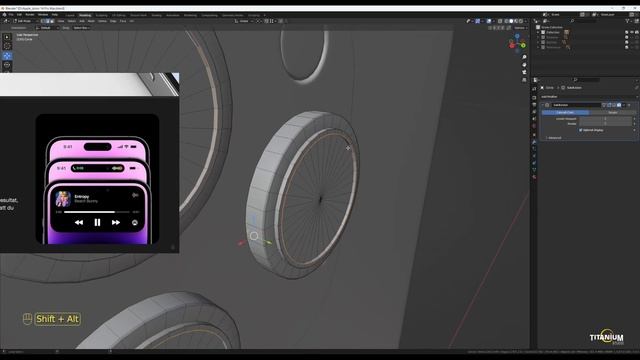Click the blue Z axis on the navigation gizmo
This screenshot has width=640, height=360.
pyautogui.click(x=517, y=36)
